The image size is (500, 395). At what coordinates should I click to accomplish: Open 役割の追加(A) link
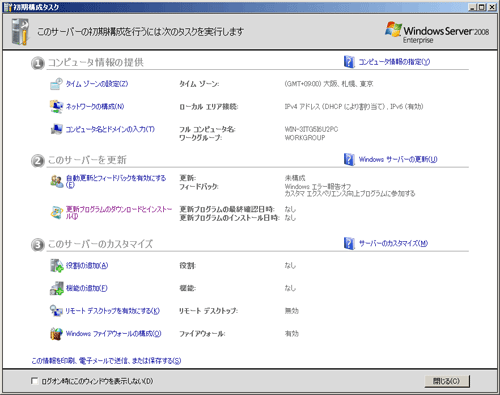pos(87,266)
